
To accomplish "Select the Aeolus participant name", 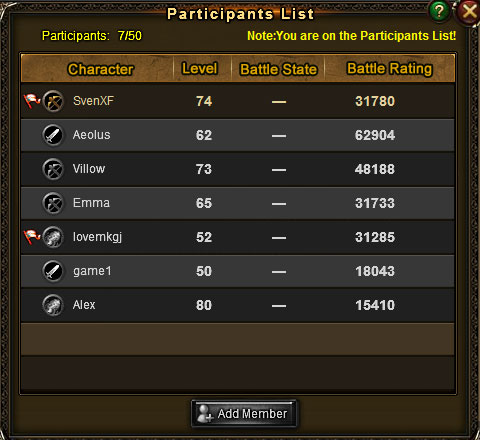I will (x=92, y=135).
